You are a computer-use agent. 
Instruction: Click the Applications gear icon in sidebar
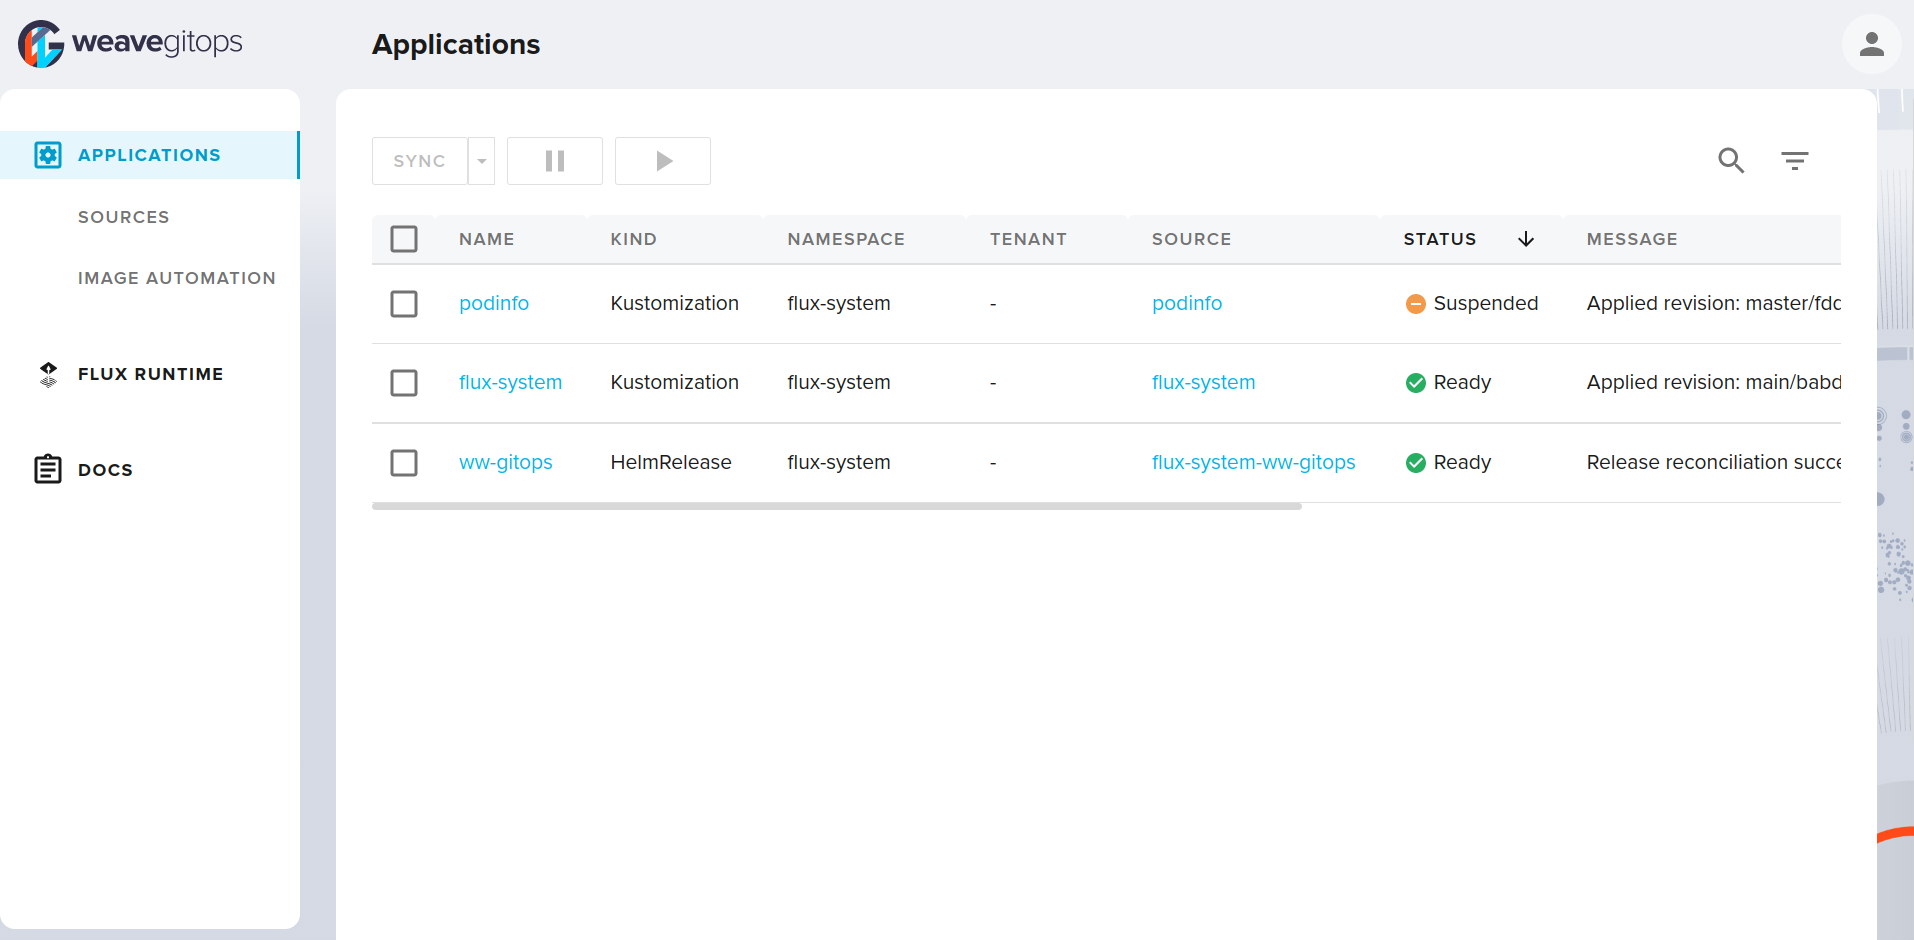click(48, 155)
